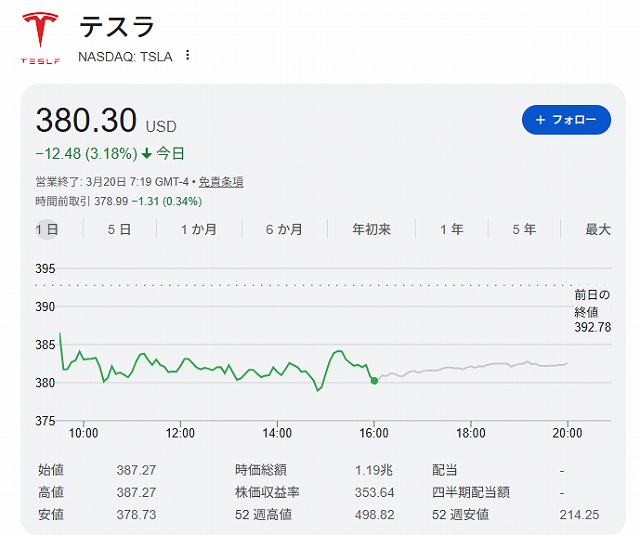Click the テスラ company name heading
This screenshot has width=640, height=535.
point(116,28)
